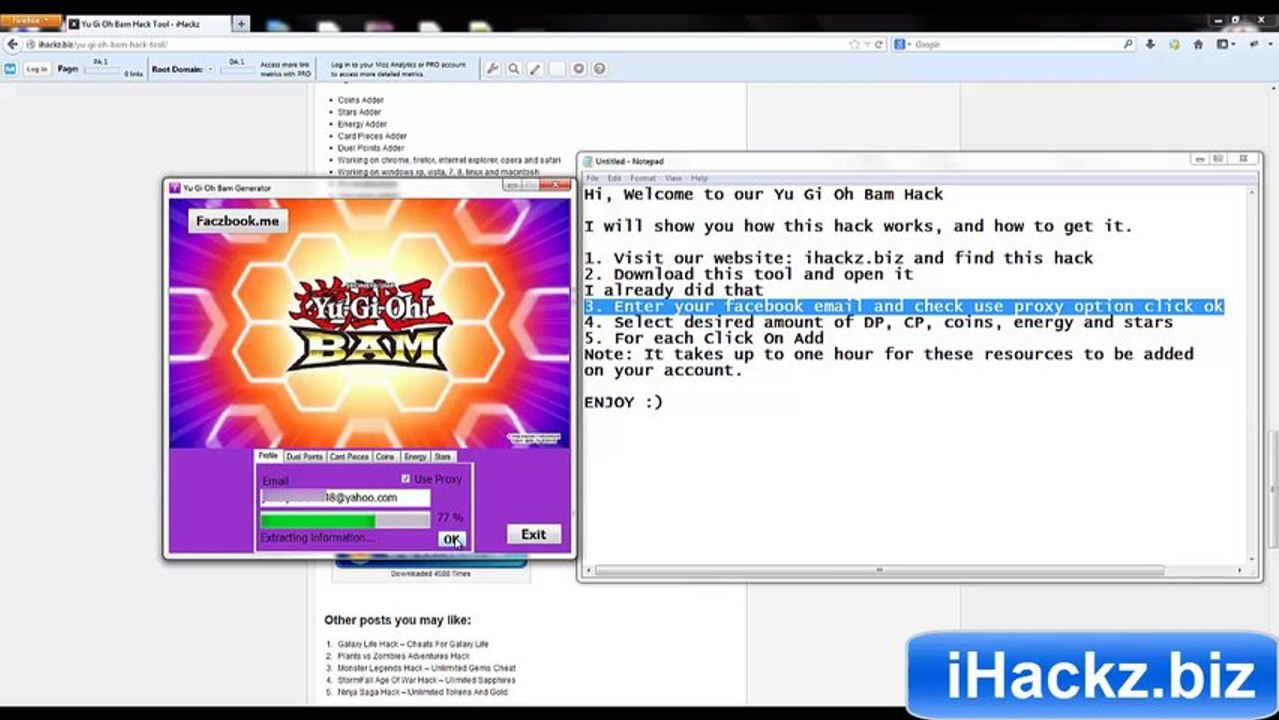1279x720 pixels.
Task: Open the Notepad File menu
Action: [x=592, y=178]
